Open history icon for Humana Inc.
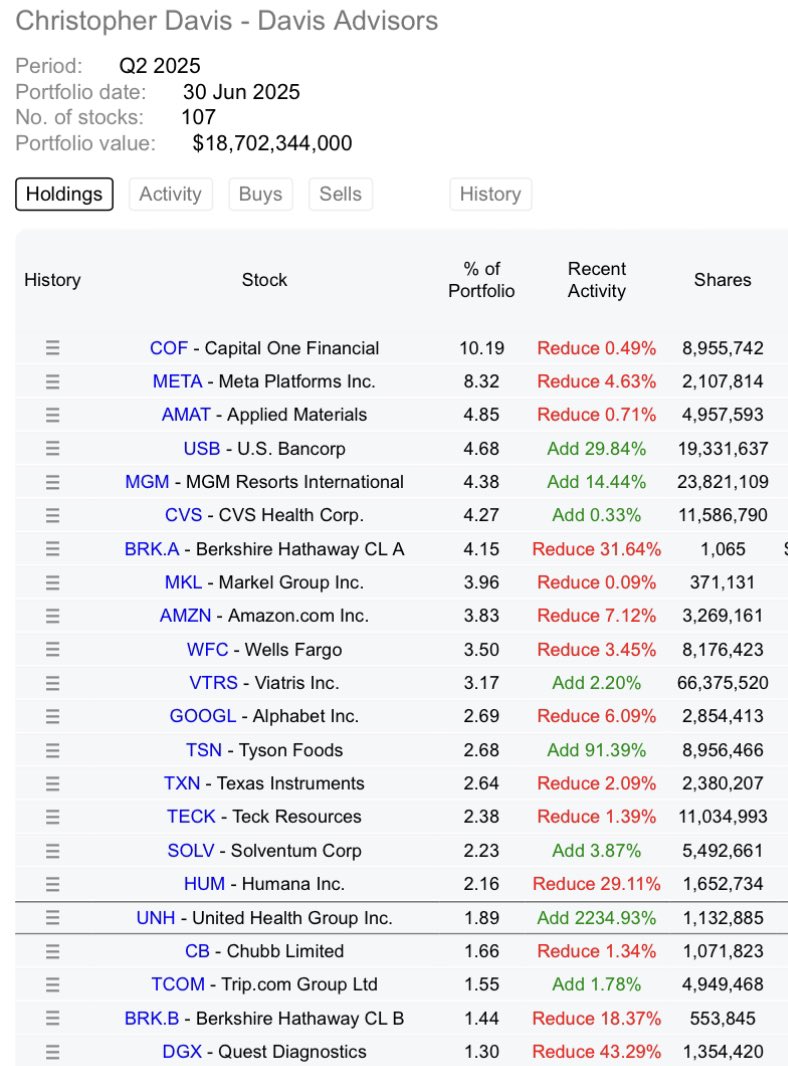The height and width of the screenshot is (1066, 788). (52, 884)
